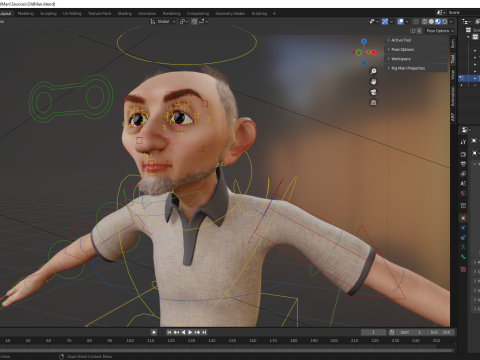Screen dimensions: 480x360
Task: Select the View tab in sidebar
Action: (x=453, y=75)
